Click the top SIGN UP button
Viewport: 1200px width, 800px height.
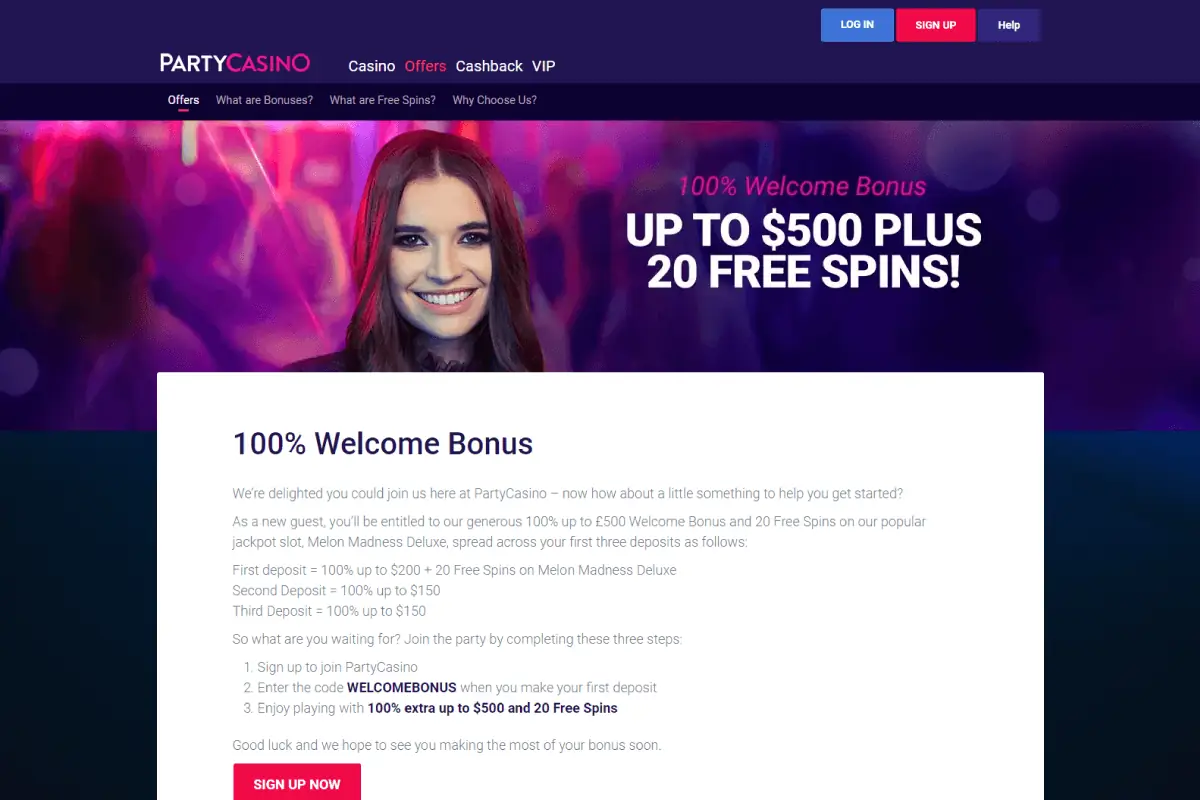point(935,25)
